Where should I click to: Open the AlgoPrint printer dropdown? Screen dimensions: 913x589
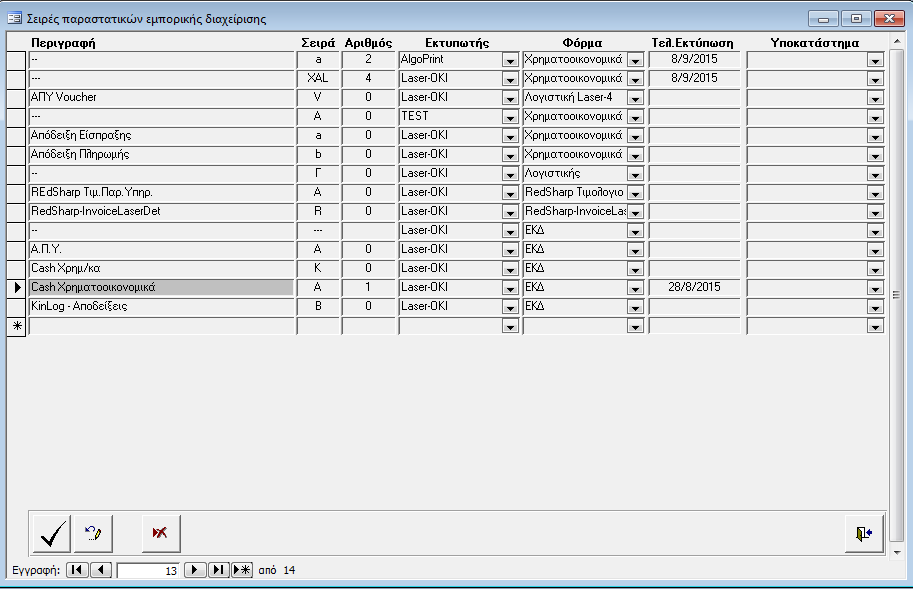click(x=510, y=60)
